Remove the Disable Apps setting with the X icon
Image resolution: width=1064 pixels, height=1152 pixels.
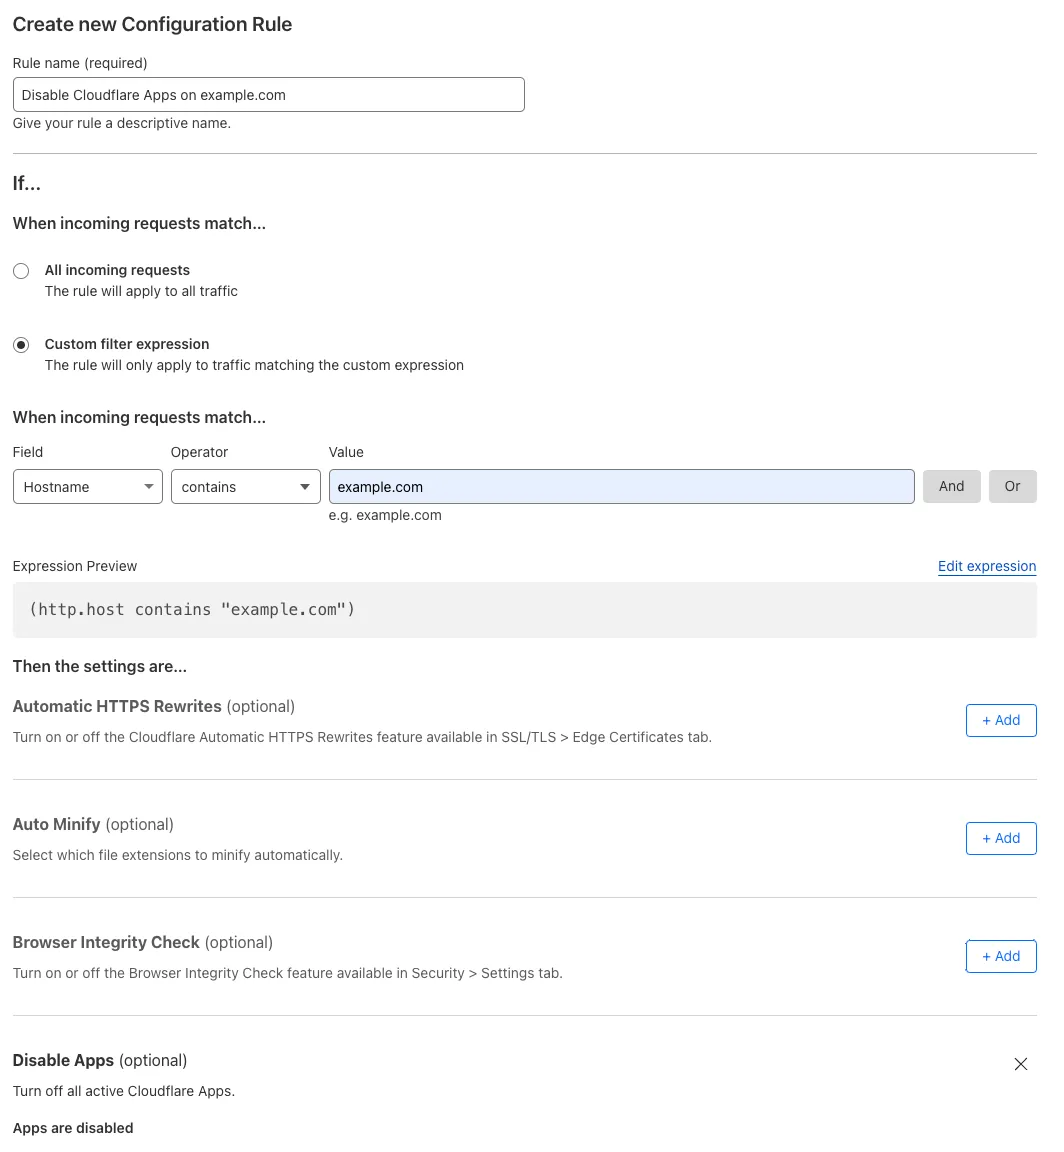[x=1020, y=1064]
